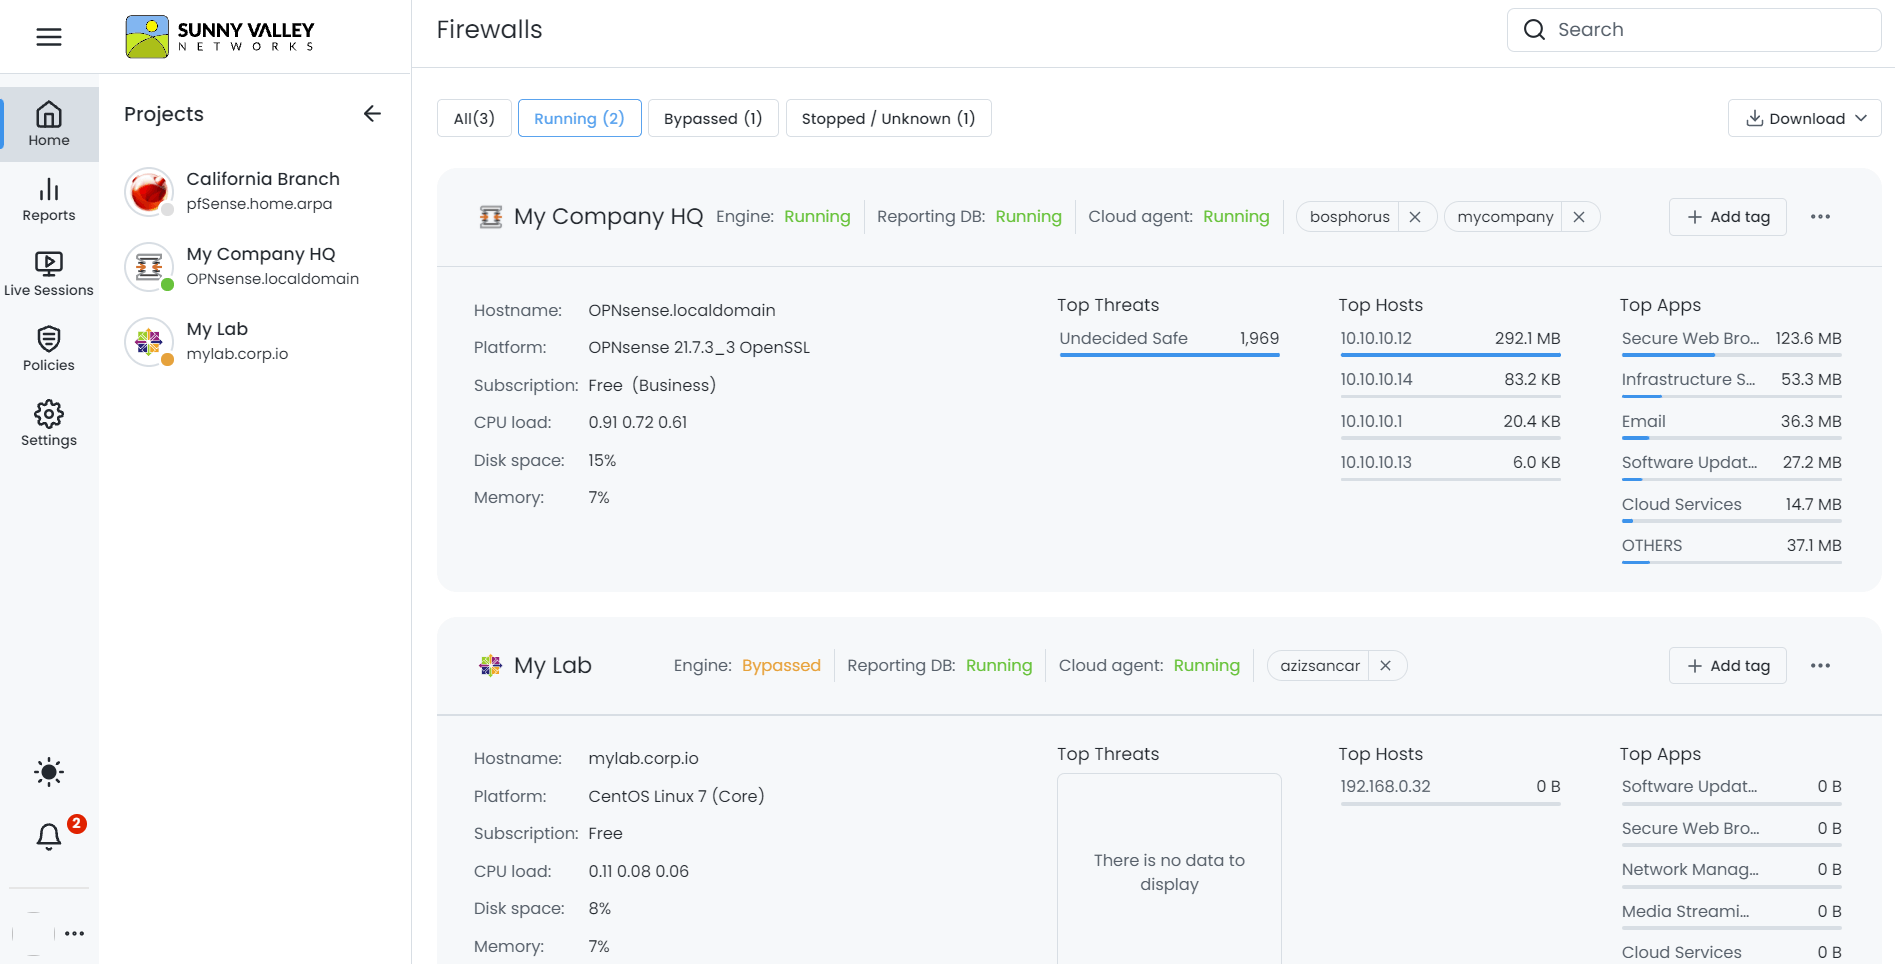
Task: Click Undecided Safe threat entry
Action: [x=1169, y=342]
